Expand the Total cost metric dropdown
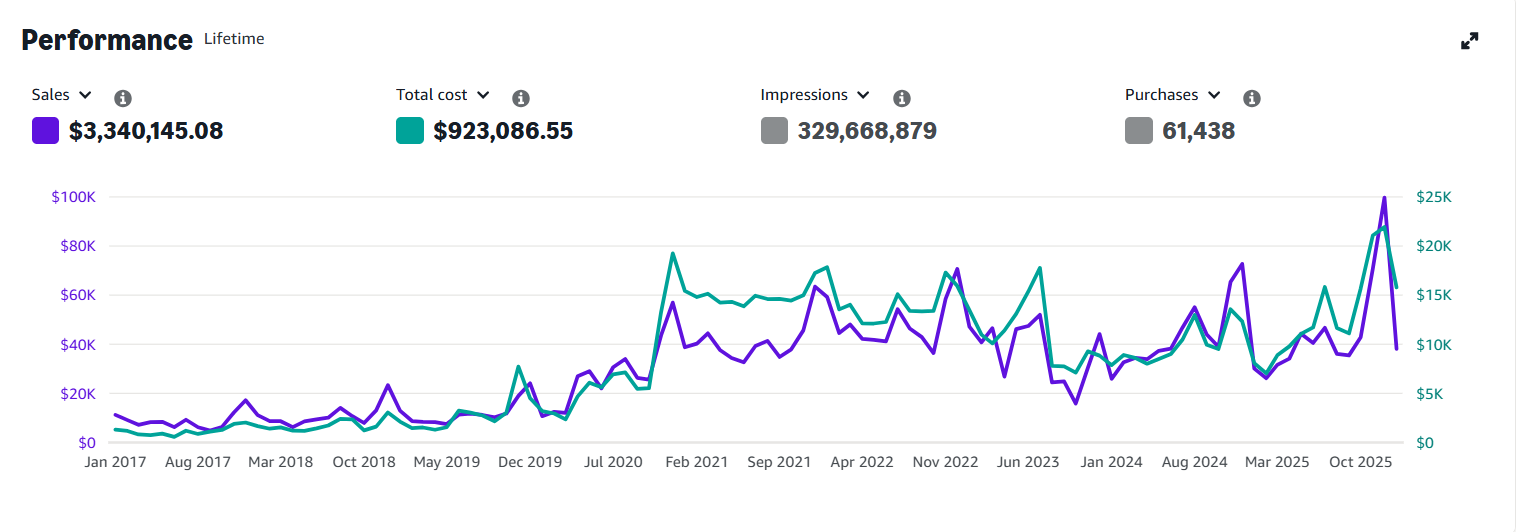The image size is (1516, 532). (x=443, y=95)
